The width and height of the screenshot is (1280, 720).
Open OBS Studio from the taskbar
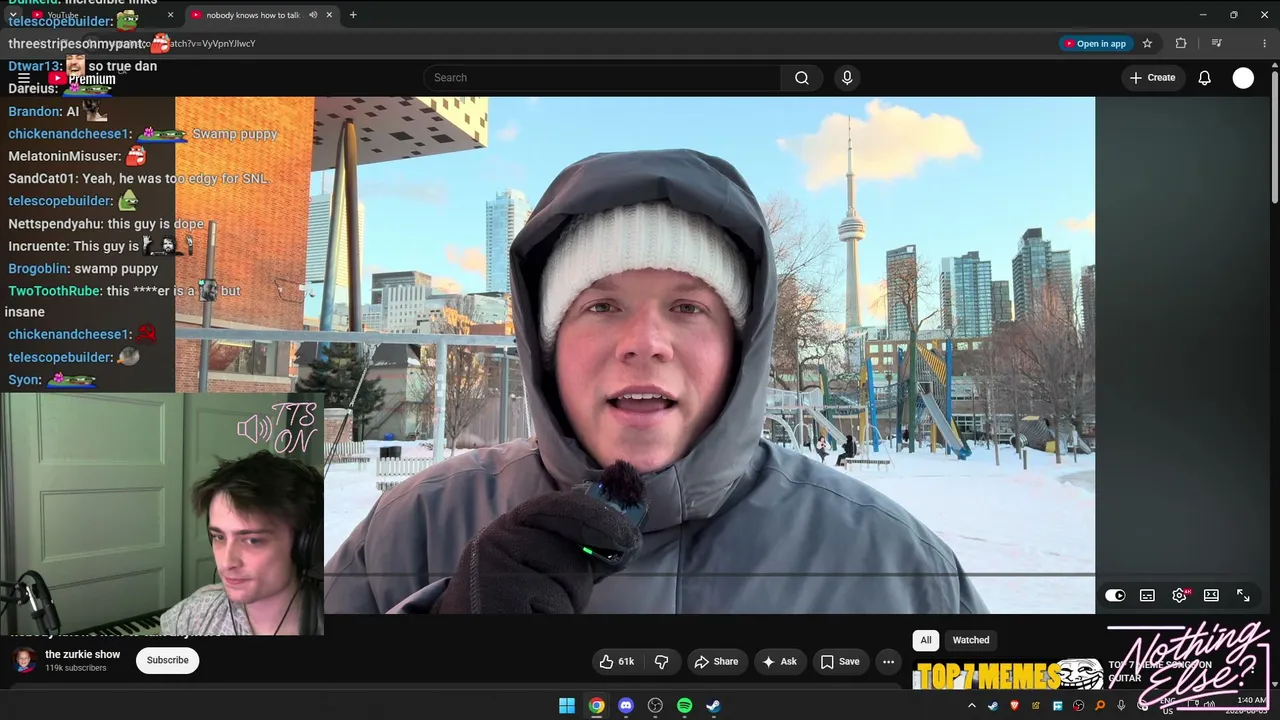[655, 706]
